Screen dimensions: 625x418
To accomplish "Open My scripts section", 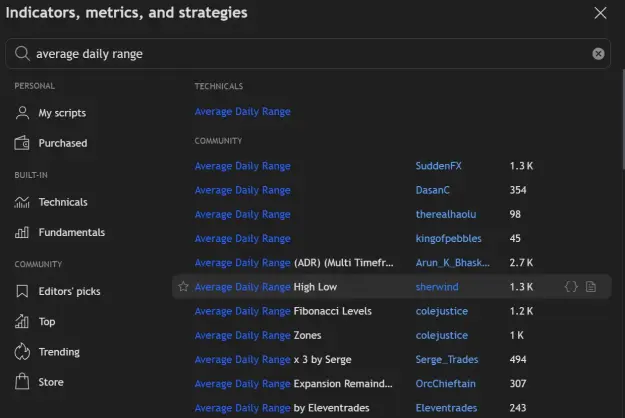I will pos(51,113).
